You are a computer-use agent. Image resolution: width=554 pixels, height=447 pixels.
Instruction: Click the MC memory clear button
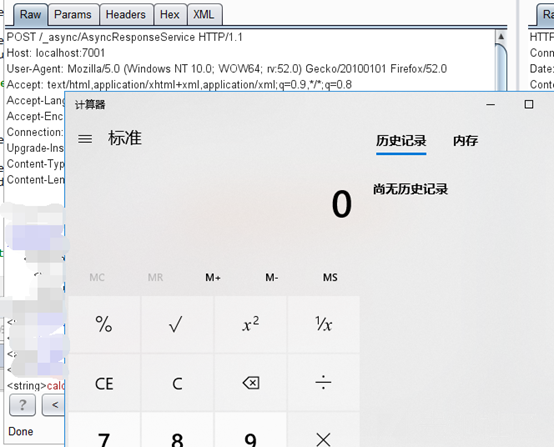coord(97,277)
